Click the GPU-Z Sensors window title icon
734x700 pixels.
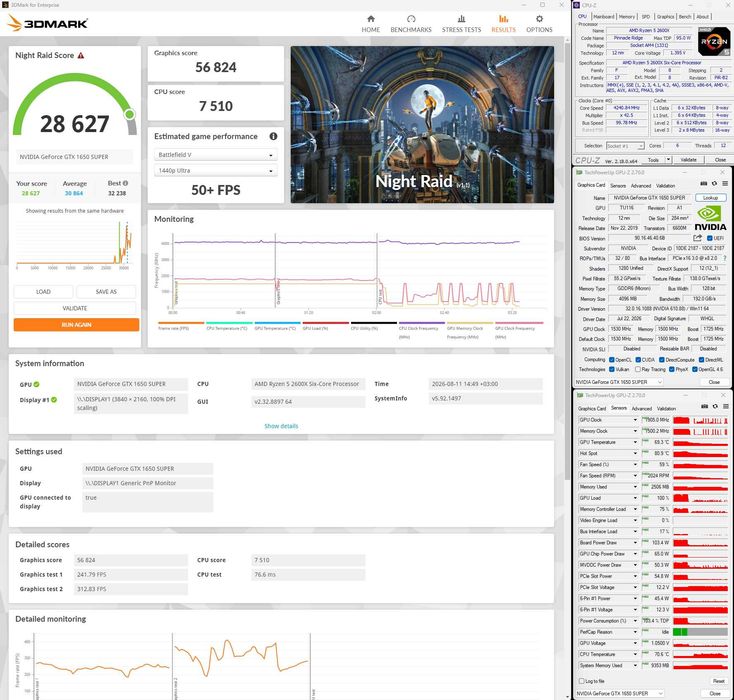tap(579, 395)
